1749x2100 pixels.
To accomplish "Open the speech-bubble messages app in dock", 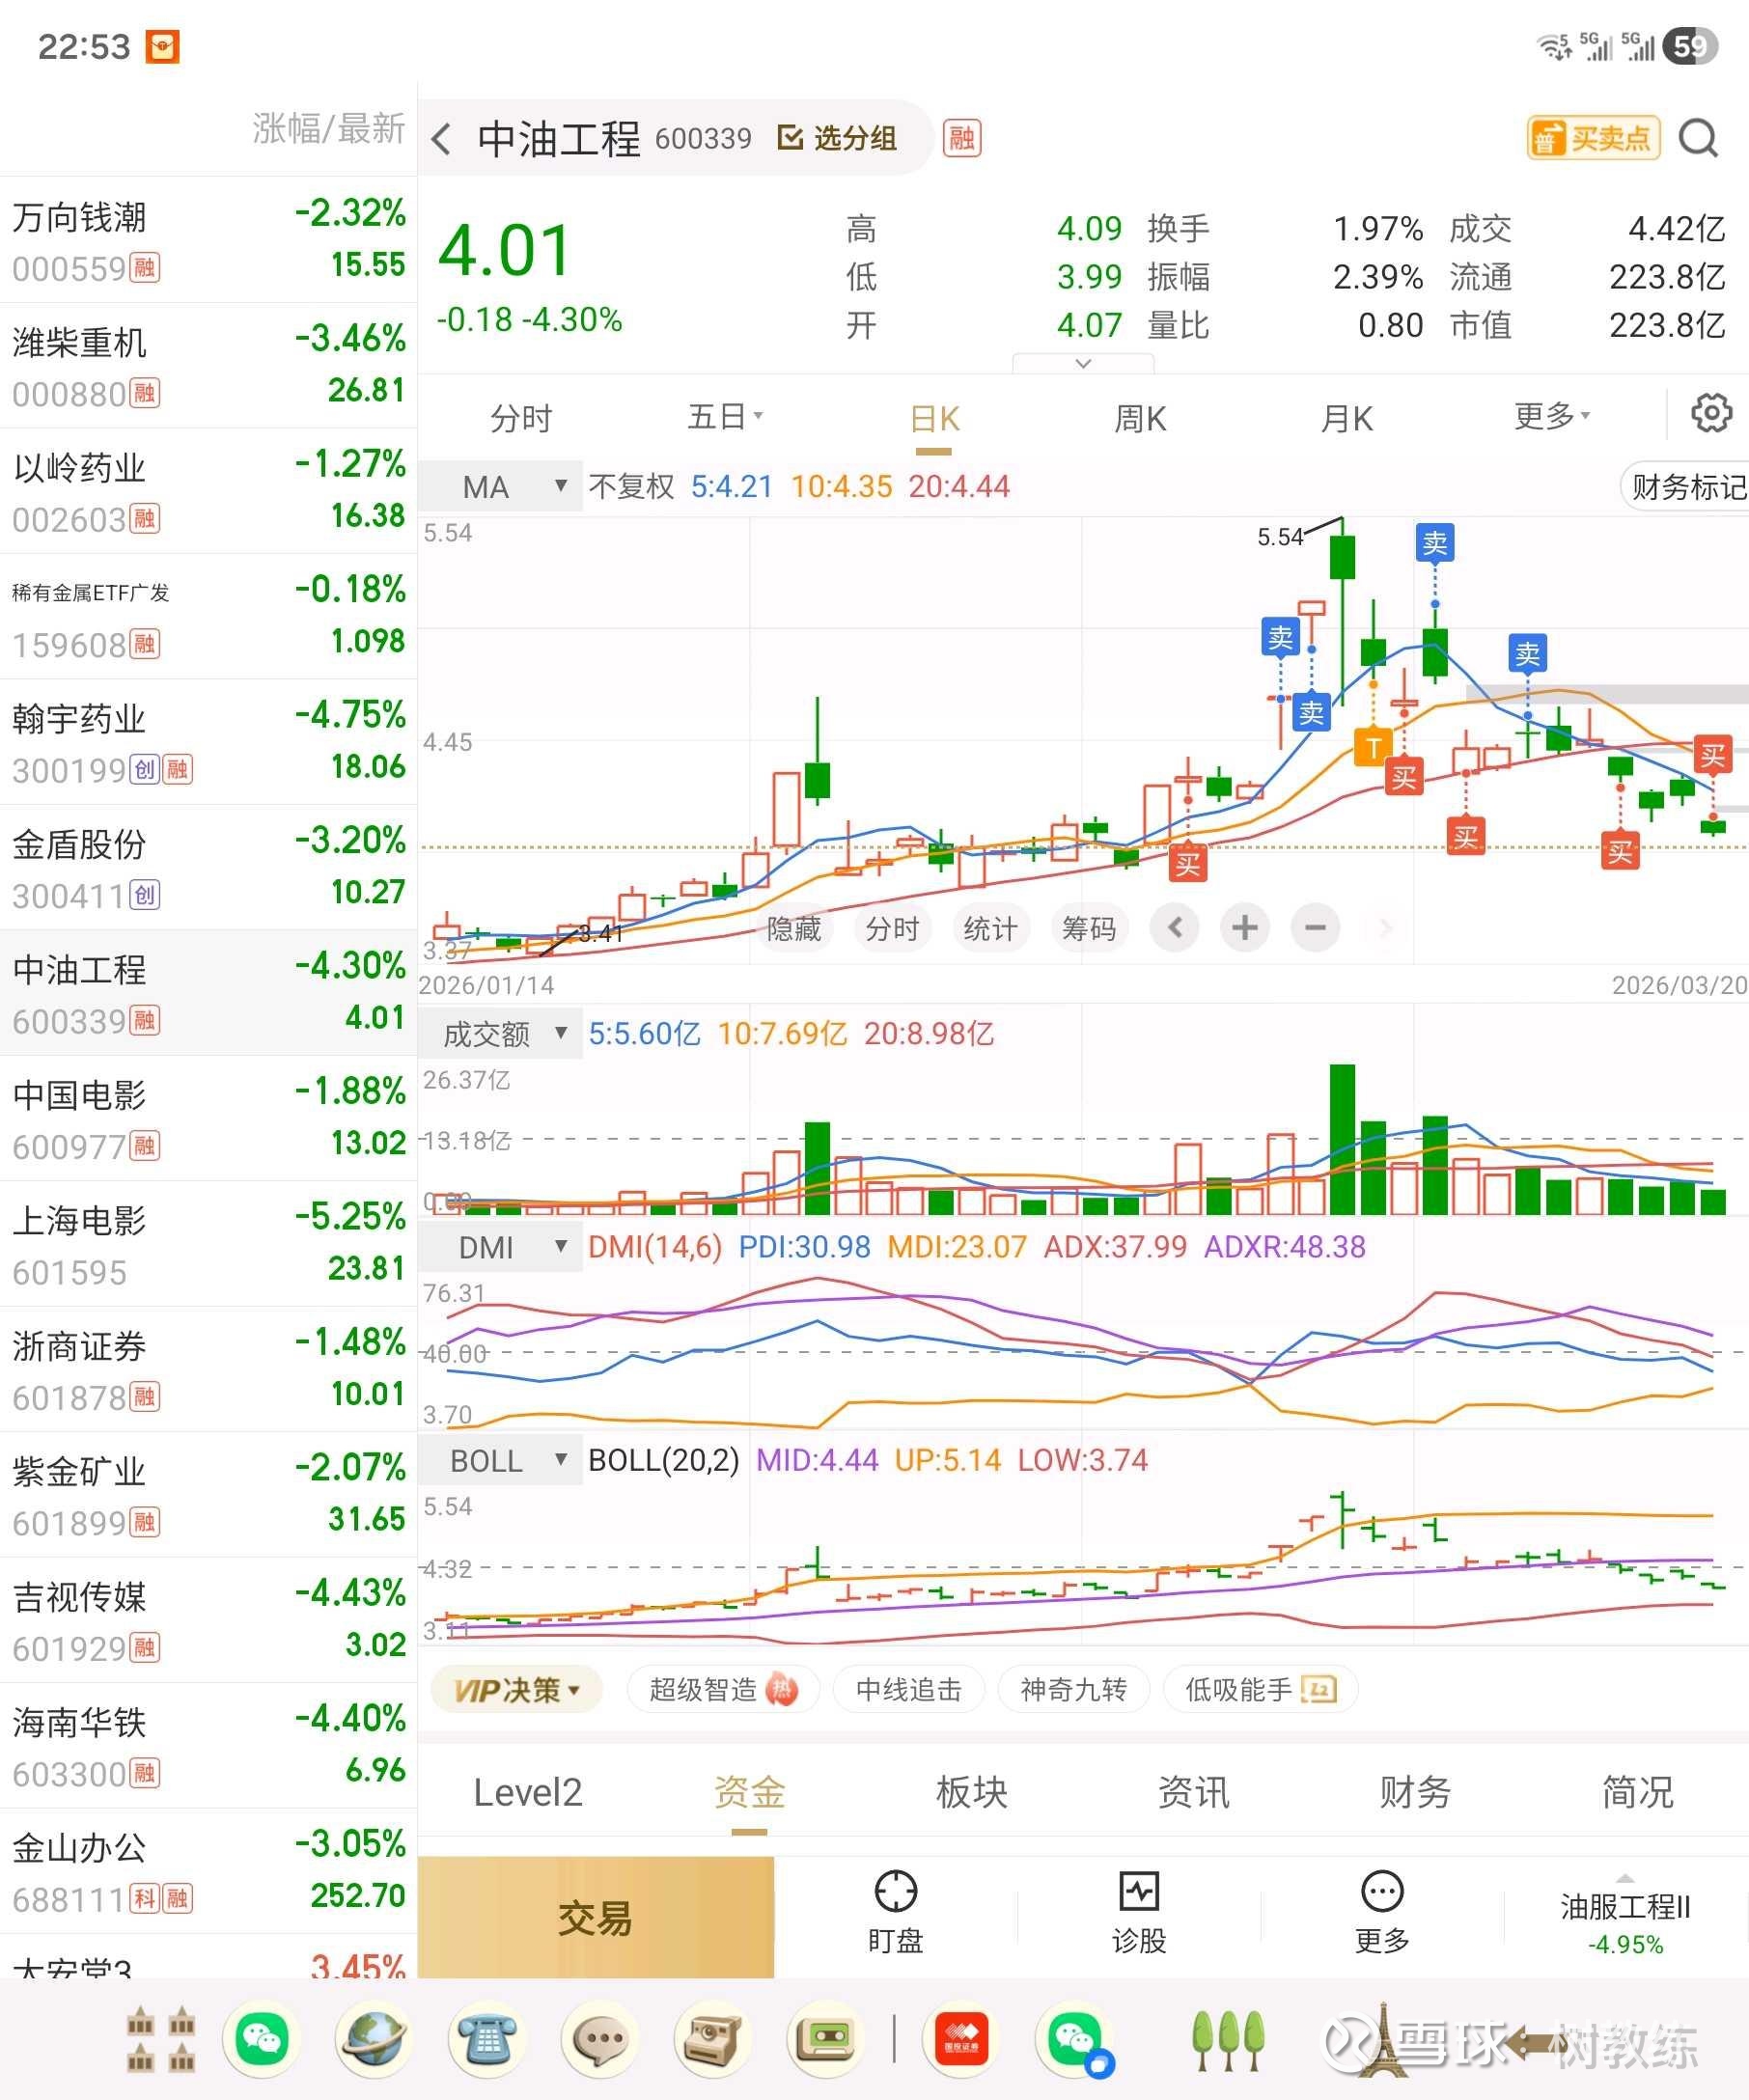I will click(600, 2039).
